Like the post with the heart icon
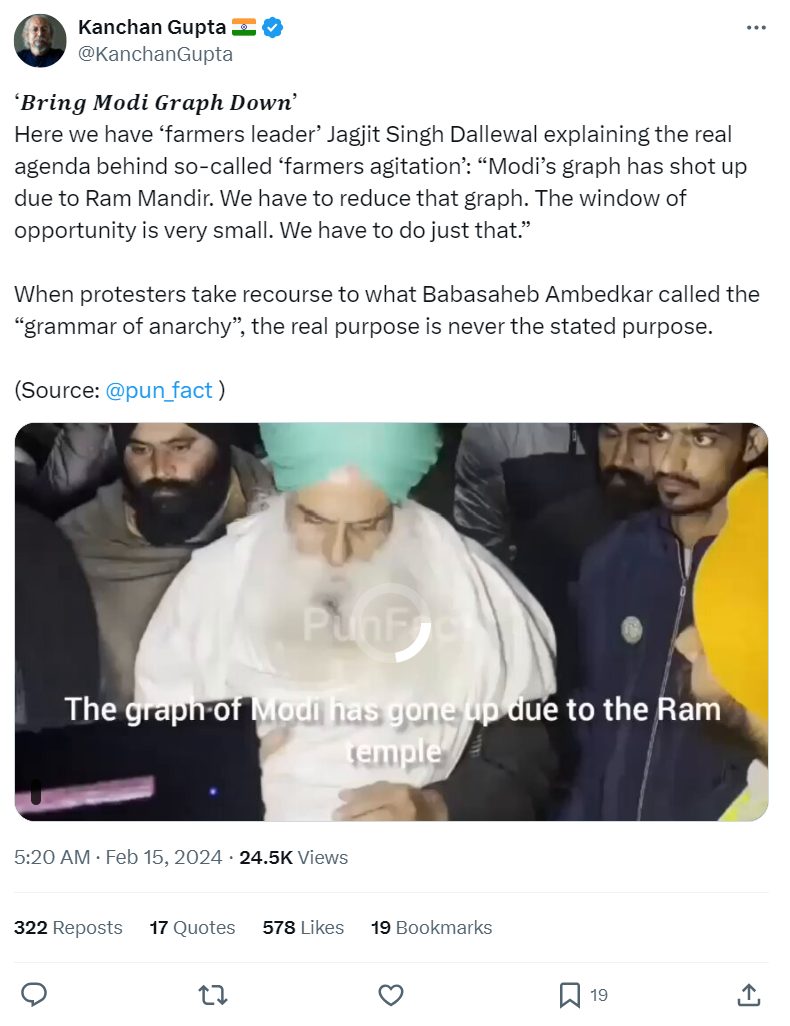Image resolution: width=790 pixels, height=1026 pixels. 391,995
